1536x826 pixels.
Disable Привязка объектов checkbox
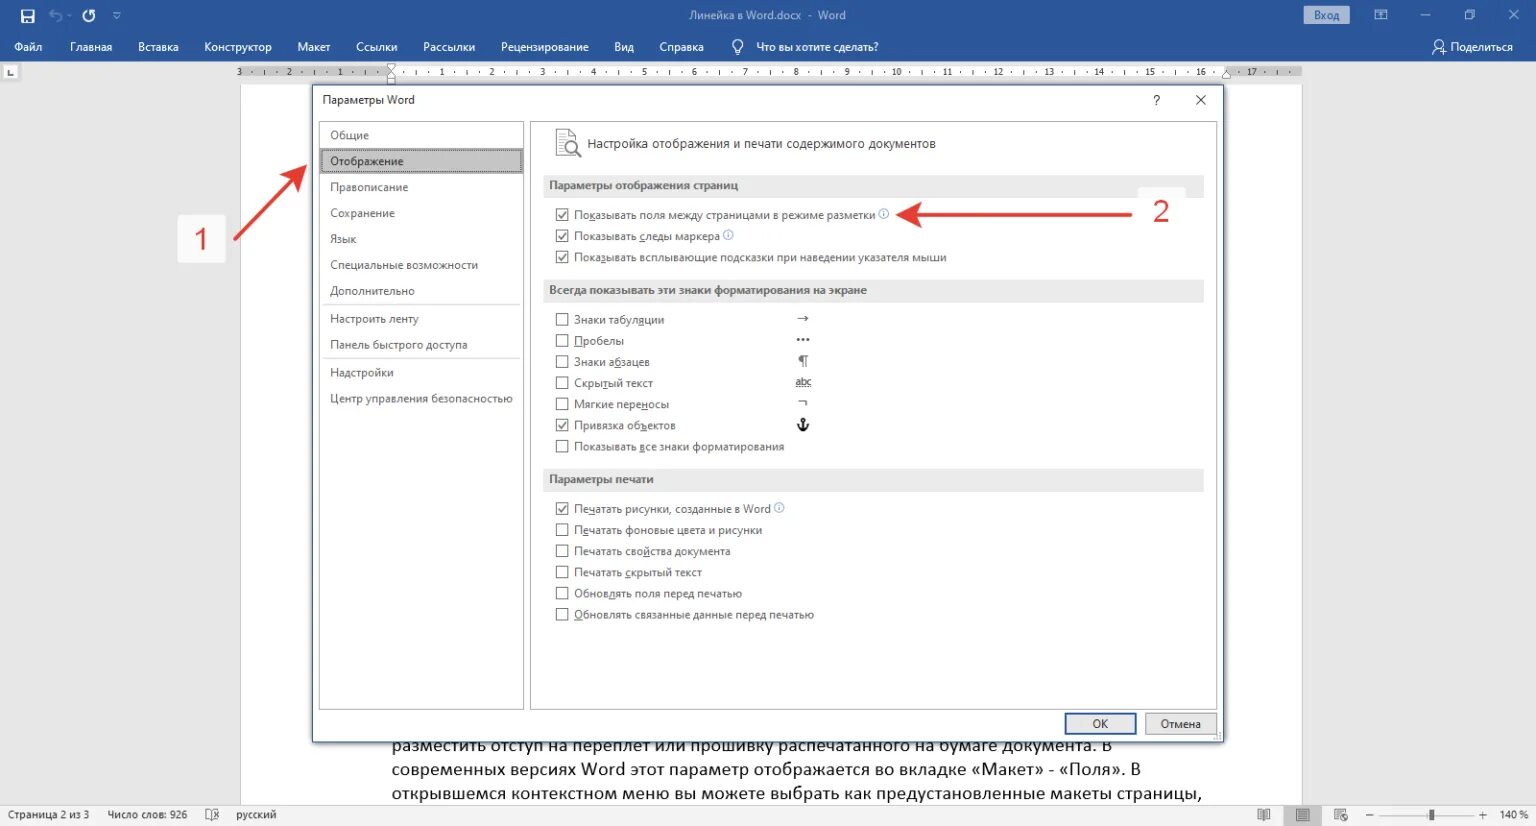click(562, 425)
